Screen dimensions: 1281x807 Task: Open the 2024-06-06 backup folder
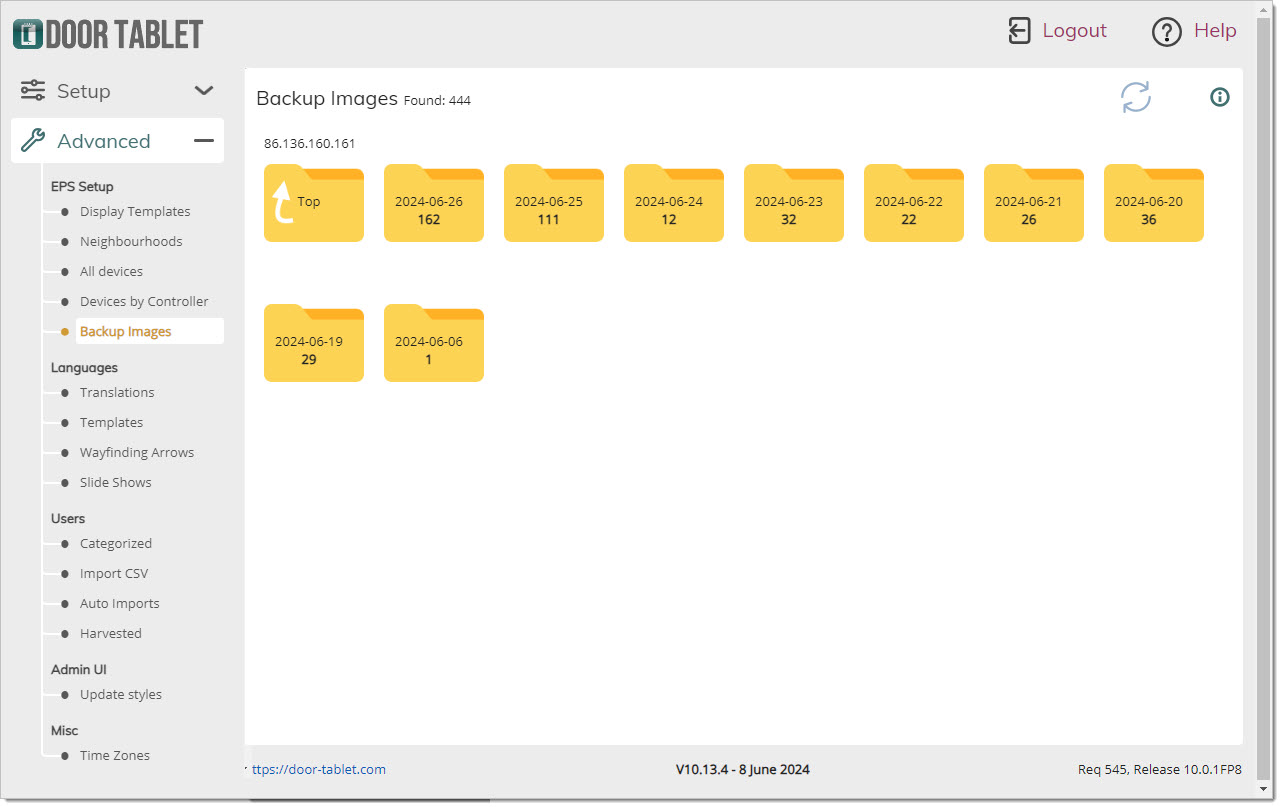pyautogui.click(x=433, y=345)
